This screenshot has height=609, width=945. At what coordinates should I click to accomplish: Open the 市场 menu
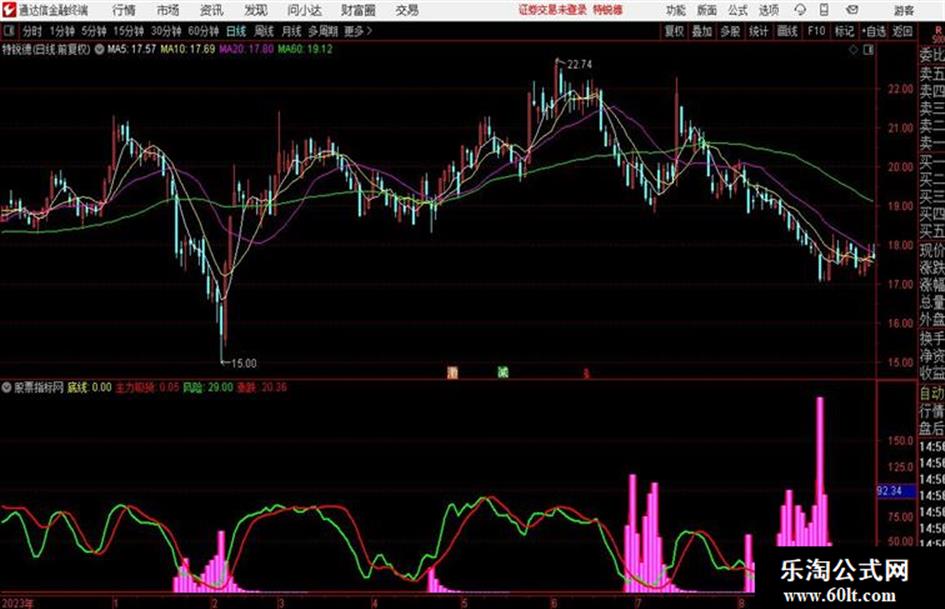pos(168,10)
